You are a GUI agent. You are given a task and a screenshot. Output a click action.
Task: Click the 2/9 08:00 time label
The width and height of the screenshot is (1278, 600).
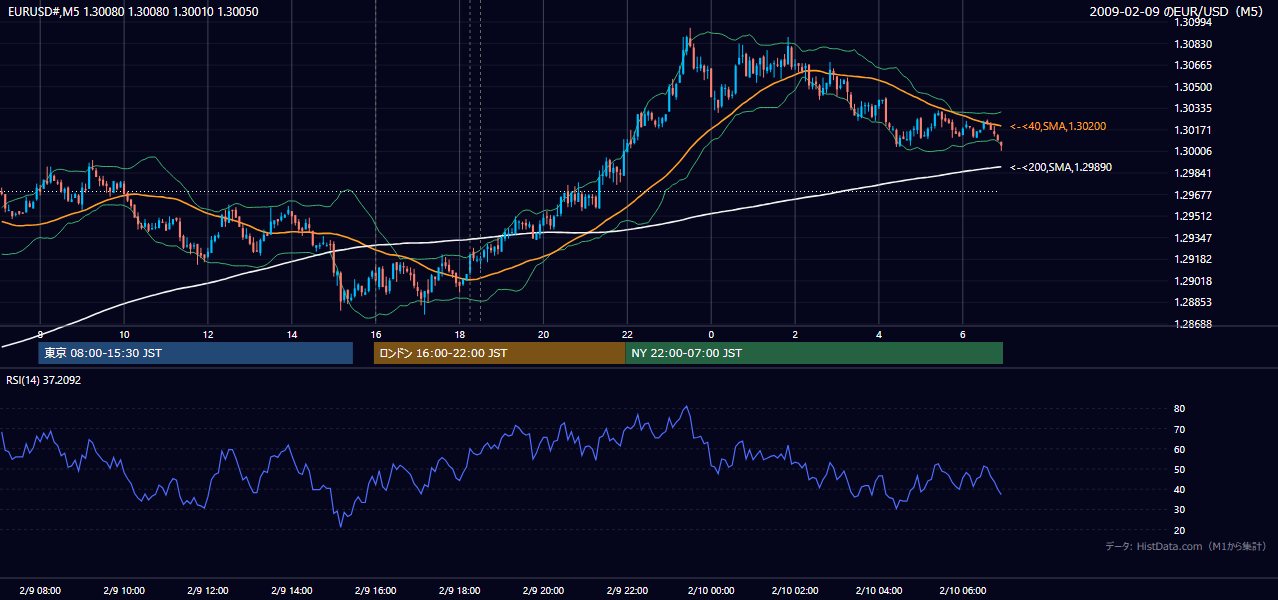40,591
